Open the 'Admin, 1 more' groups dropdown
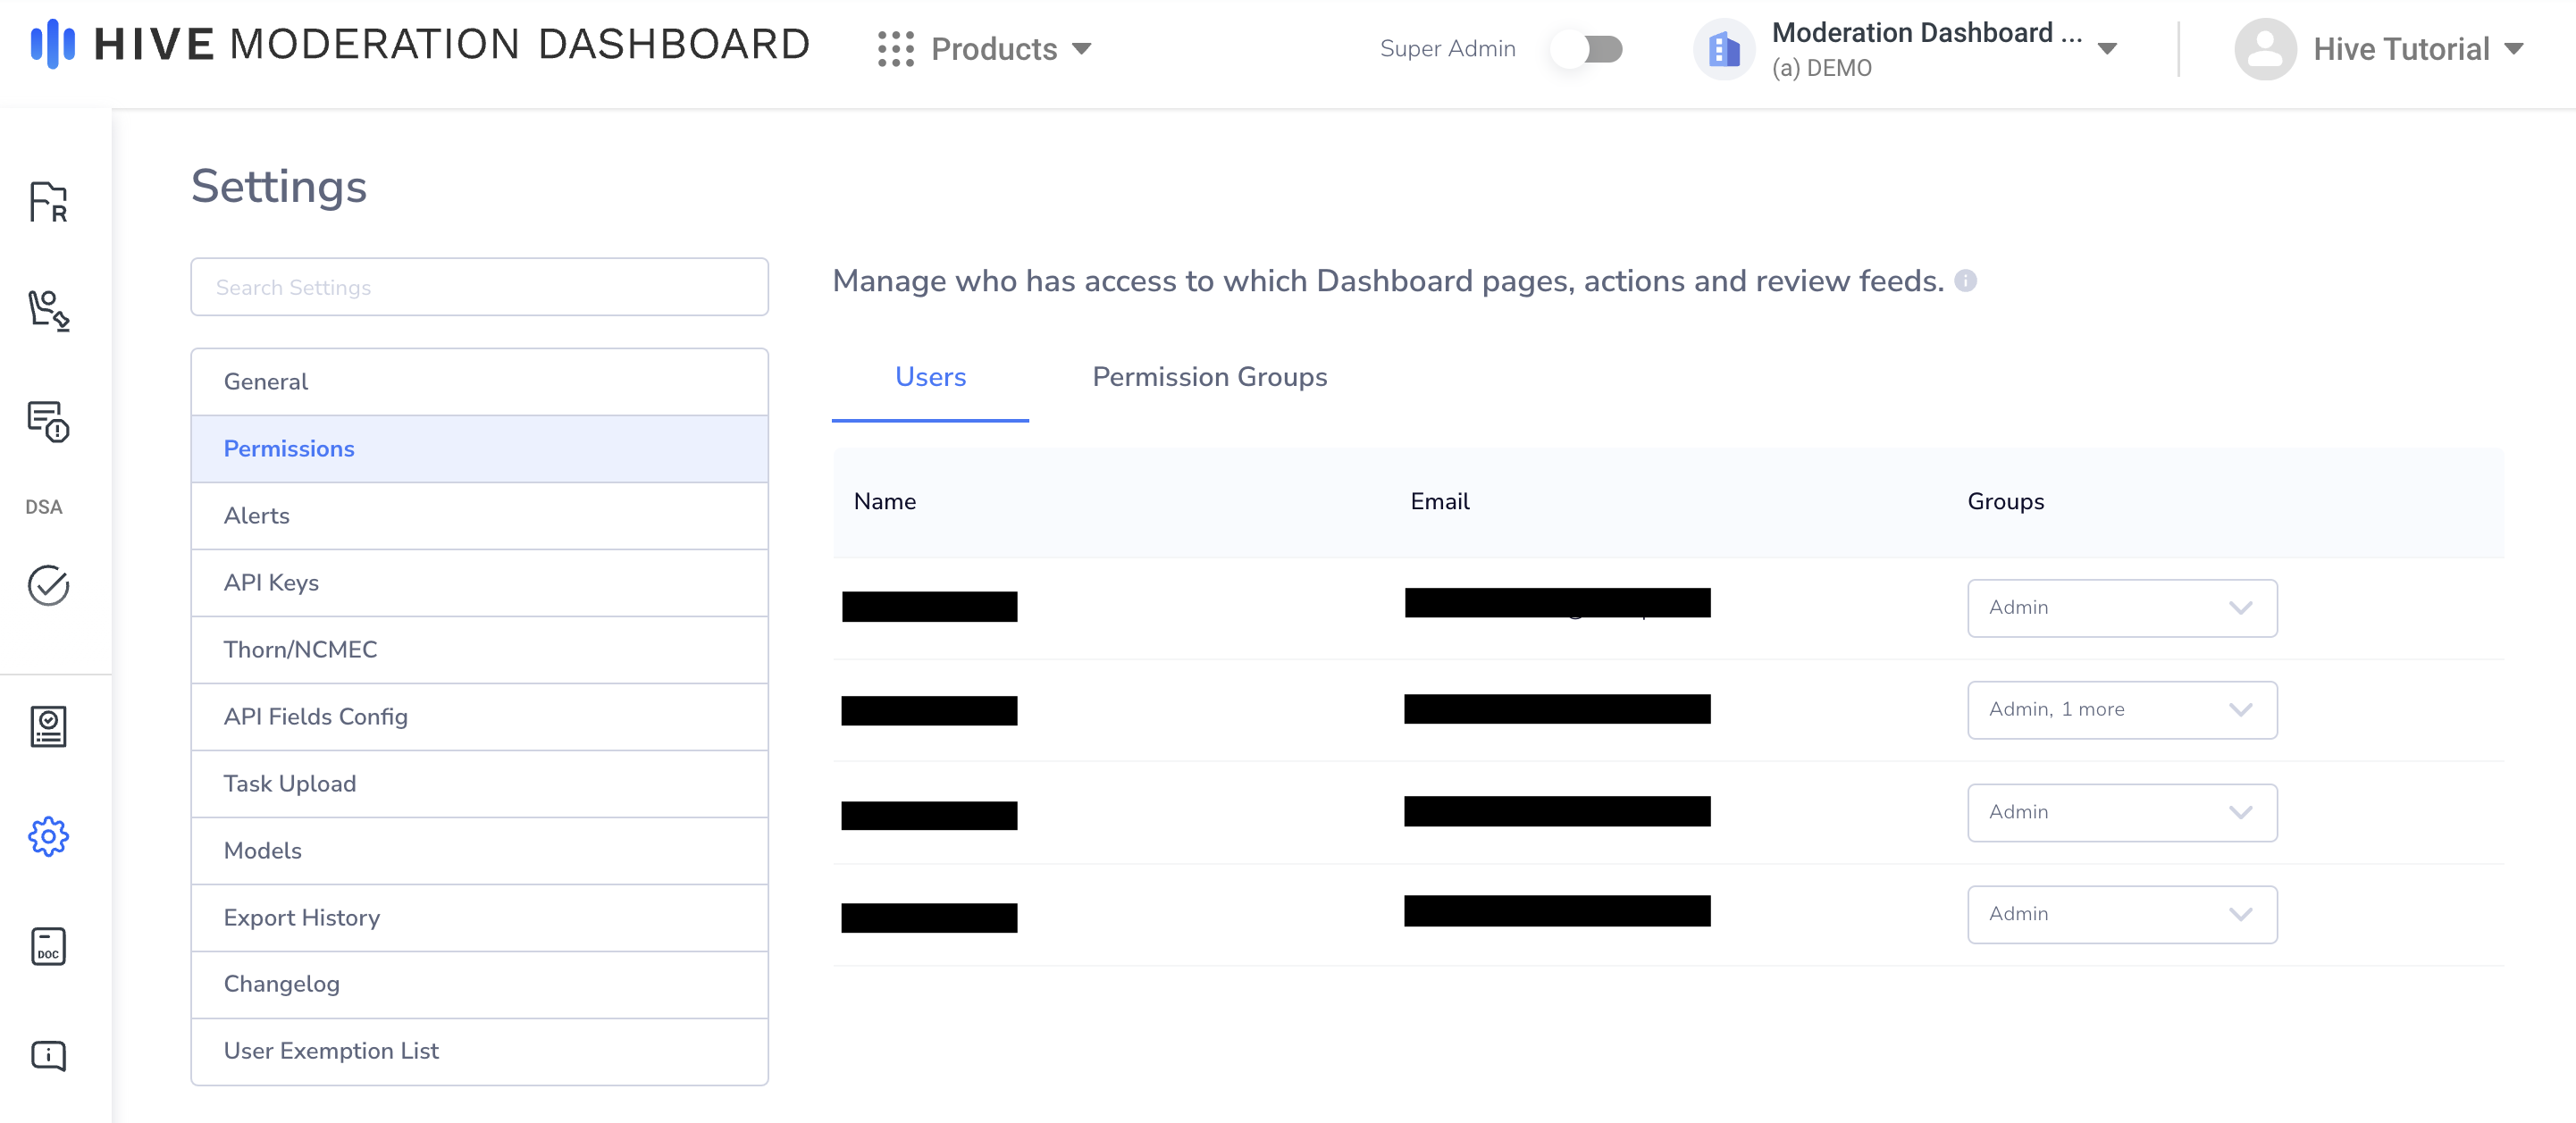This screenshot has width=2576, height=1123. coord(2121,710)
